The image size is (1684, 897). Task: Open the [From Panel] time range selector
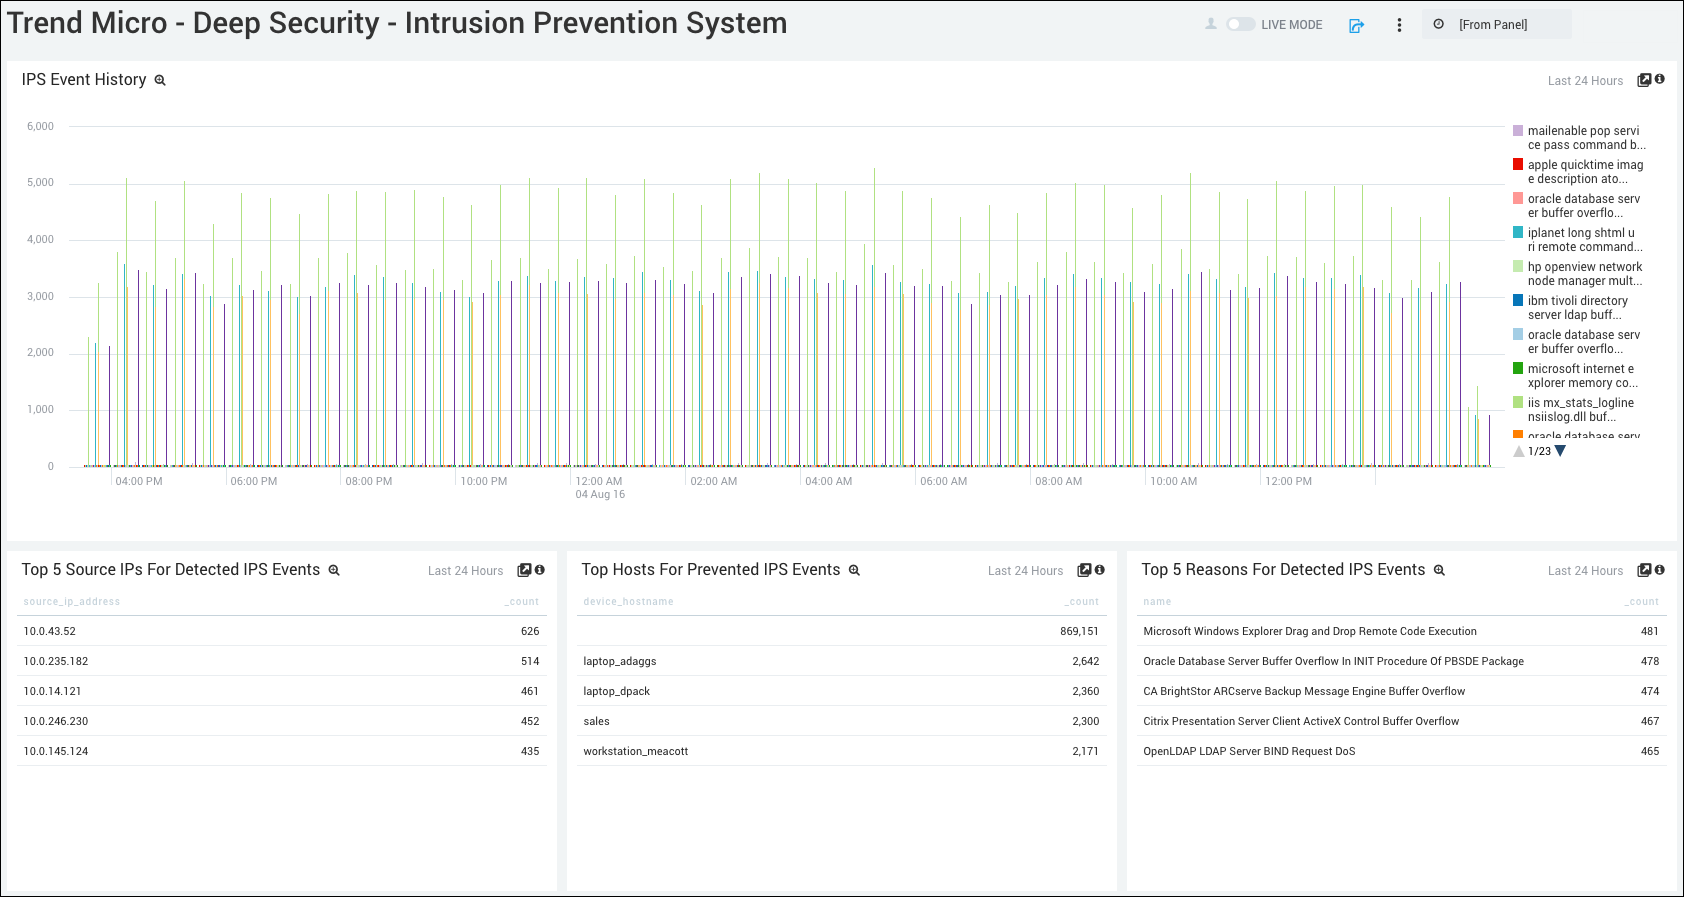(x=1495, y=25)
